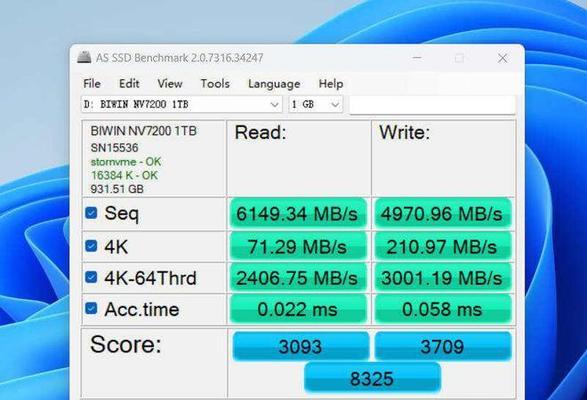Open the File menu
Image resolution: width=587 pixels, height=400 pixels.
(92, 84)
